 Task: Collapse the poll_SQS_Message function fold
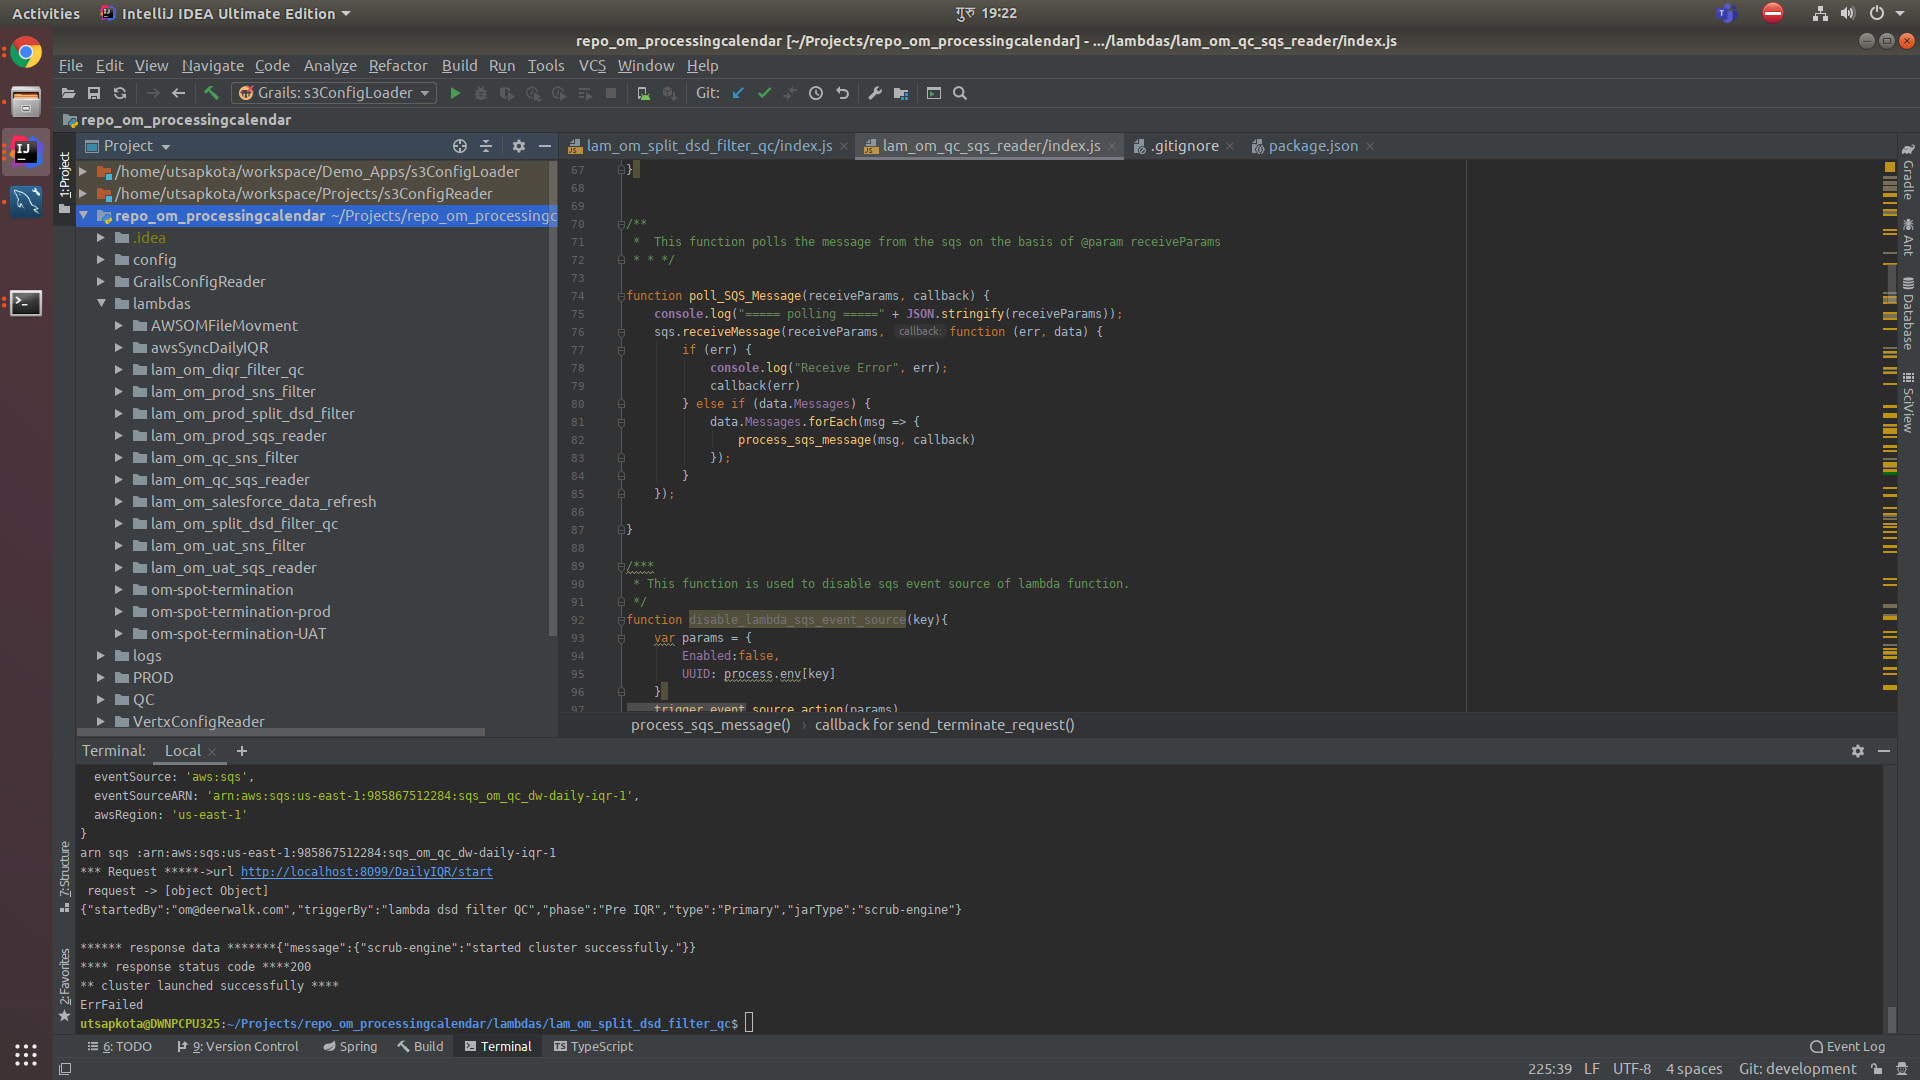point(620,295)
